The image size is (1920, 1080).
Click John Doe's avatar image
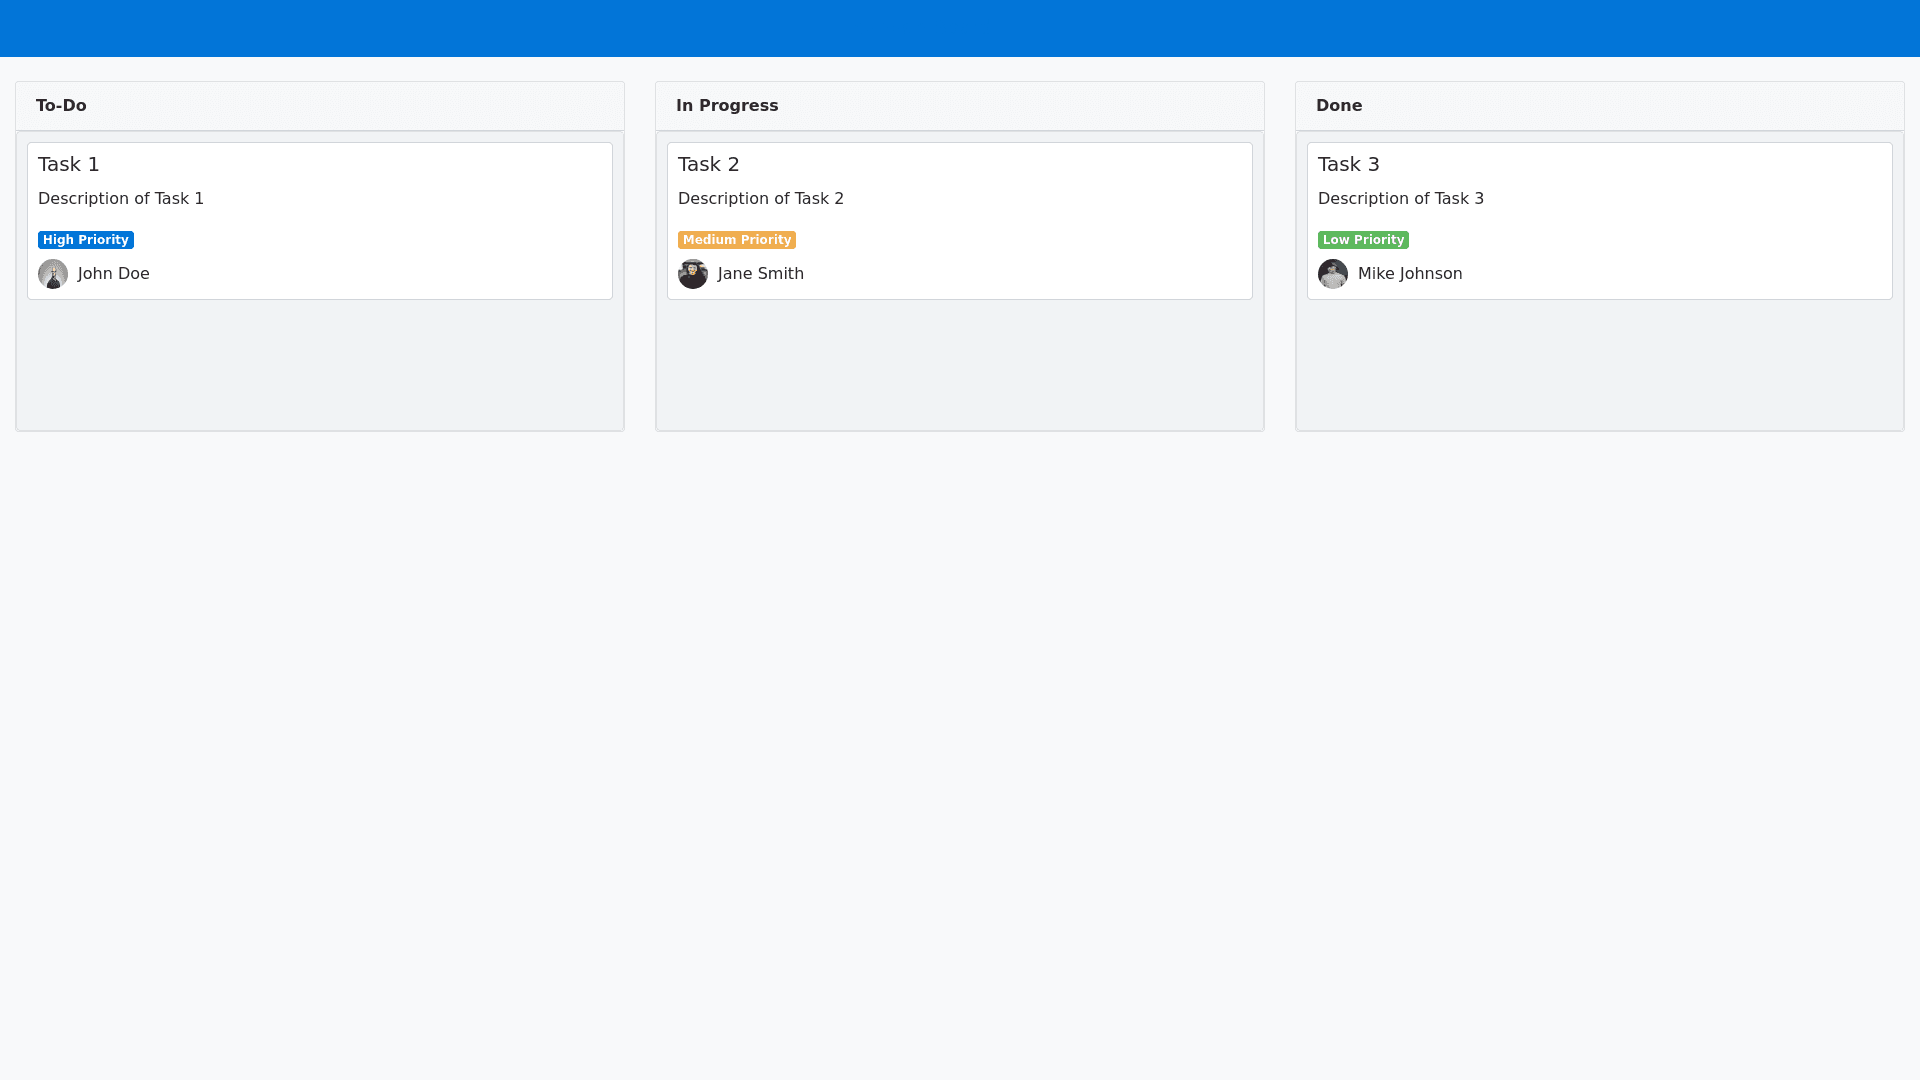click(53, 274)
